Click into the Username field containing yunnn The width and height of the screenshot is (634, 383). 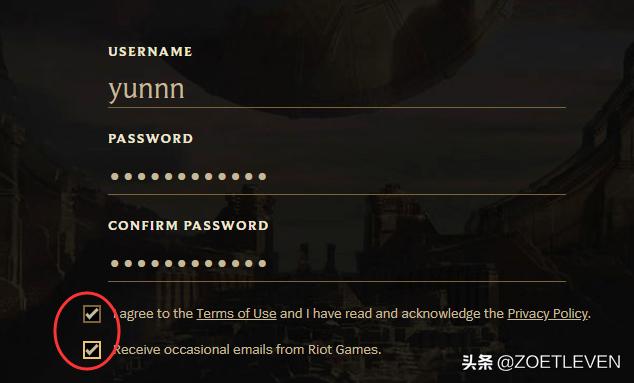[x=337, y=90]
